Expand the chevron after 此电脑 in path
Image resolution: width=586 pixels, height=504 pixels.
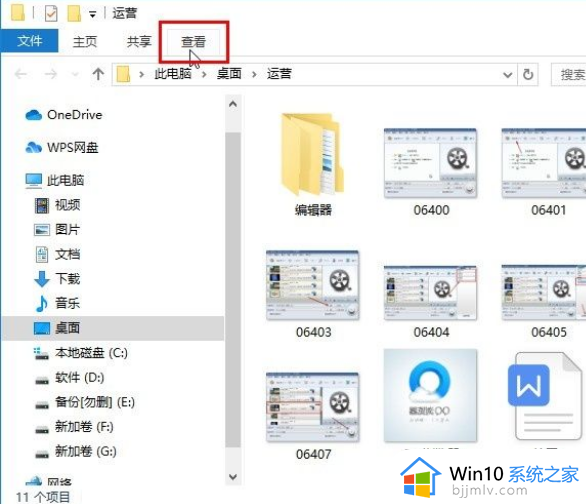tap(204, 74)
